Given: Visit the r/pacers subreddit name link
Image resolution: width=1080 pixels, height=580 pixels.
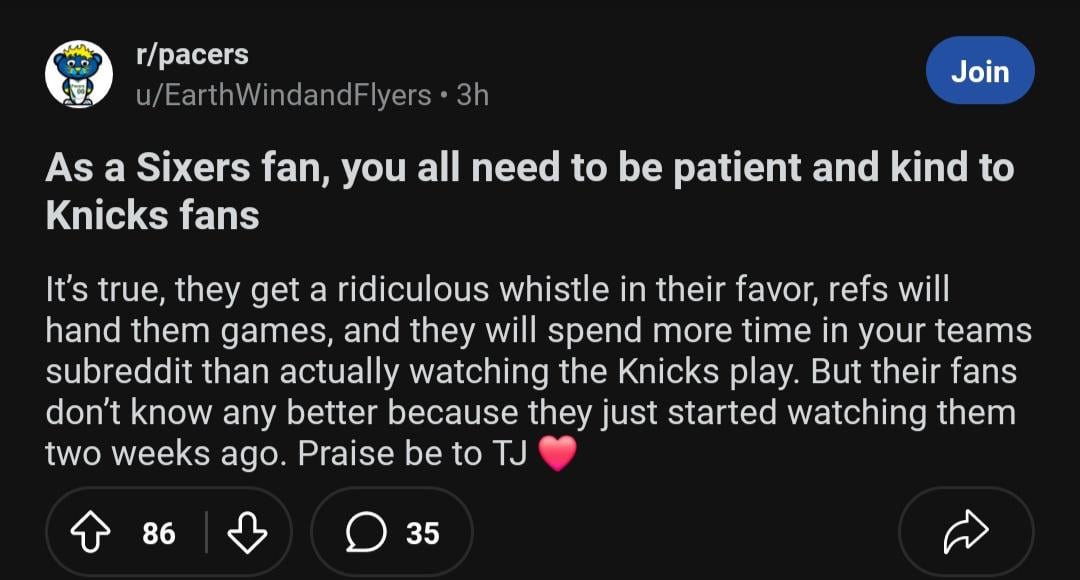Looking at the screenshot, I should 192,54.
